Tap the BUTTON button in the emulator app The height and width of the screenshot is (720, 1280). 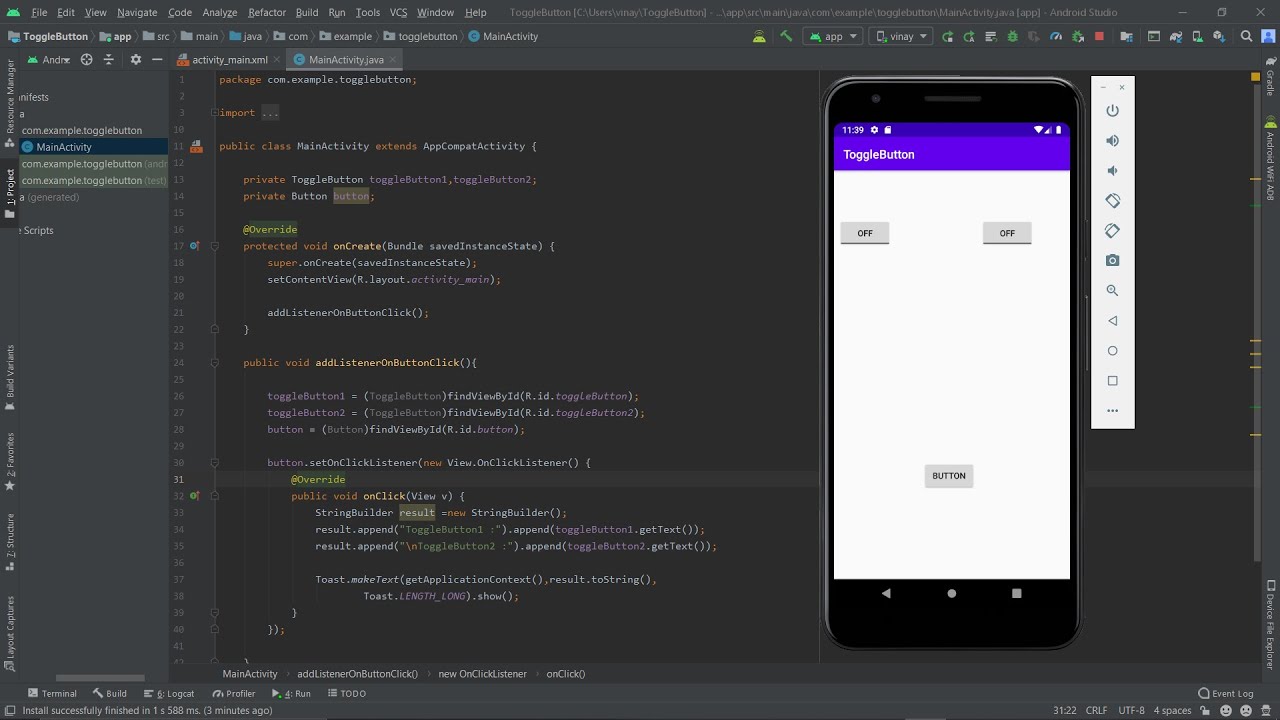click(x=949, y=476)
